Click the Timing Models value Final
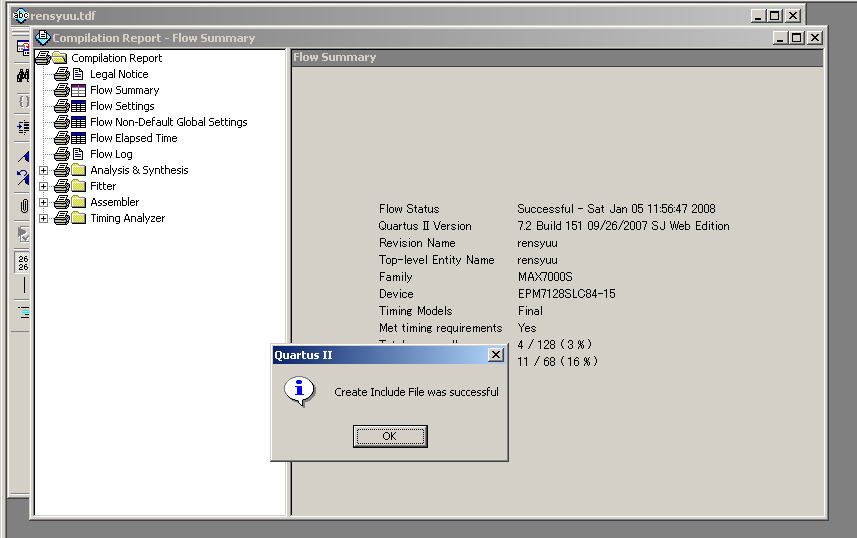Image resolution: width=857 pixels, height=538 pixels. (530, 311)
